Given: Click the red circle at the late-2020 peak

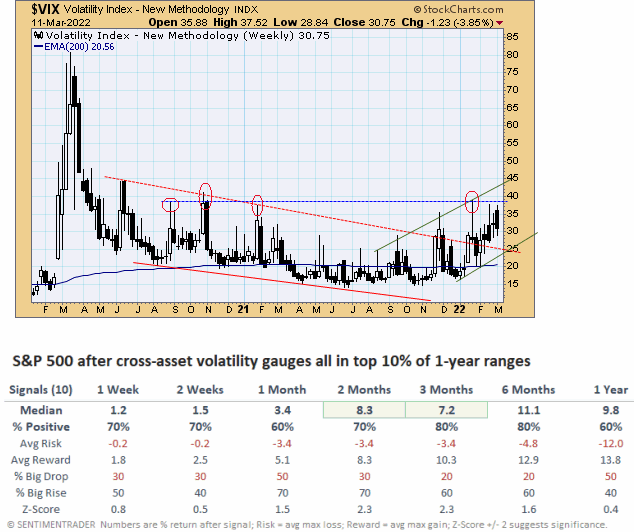Looking at the screenshot, I should click(206, 191).
